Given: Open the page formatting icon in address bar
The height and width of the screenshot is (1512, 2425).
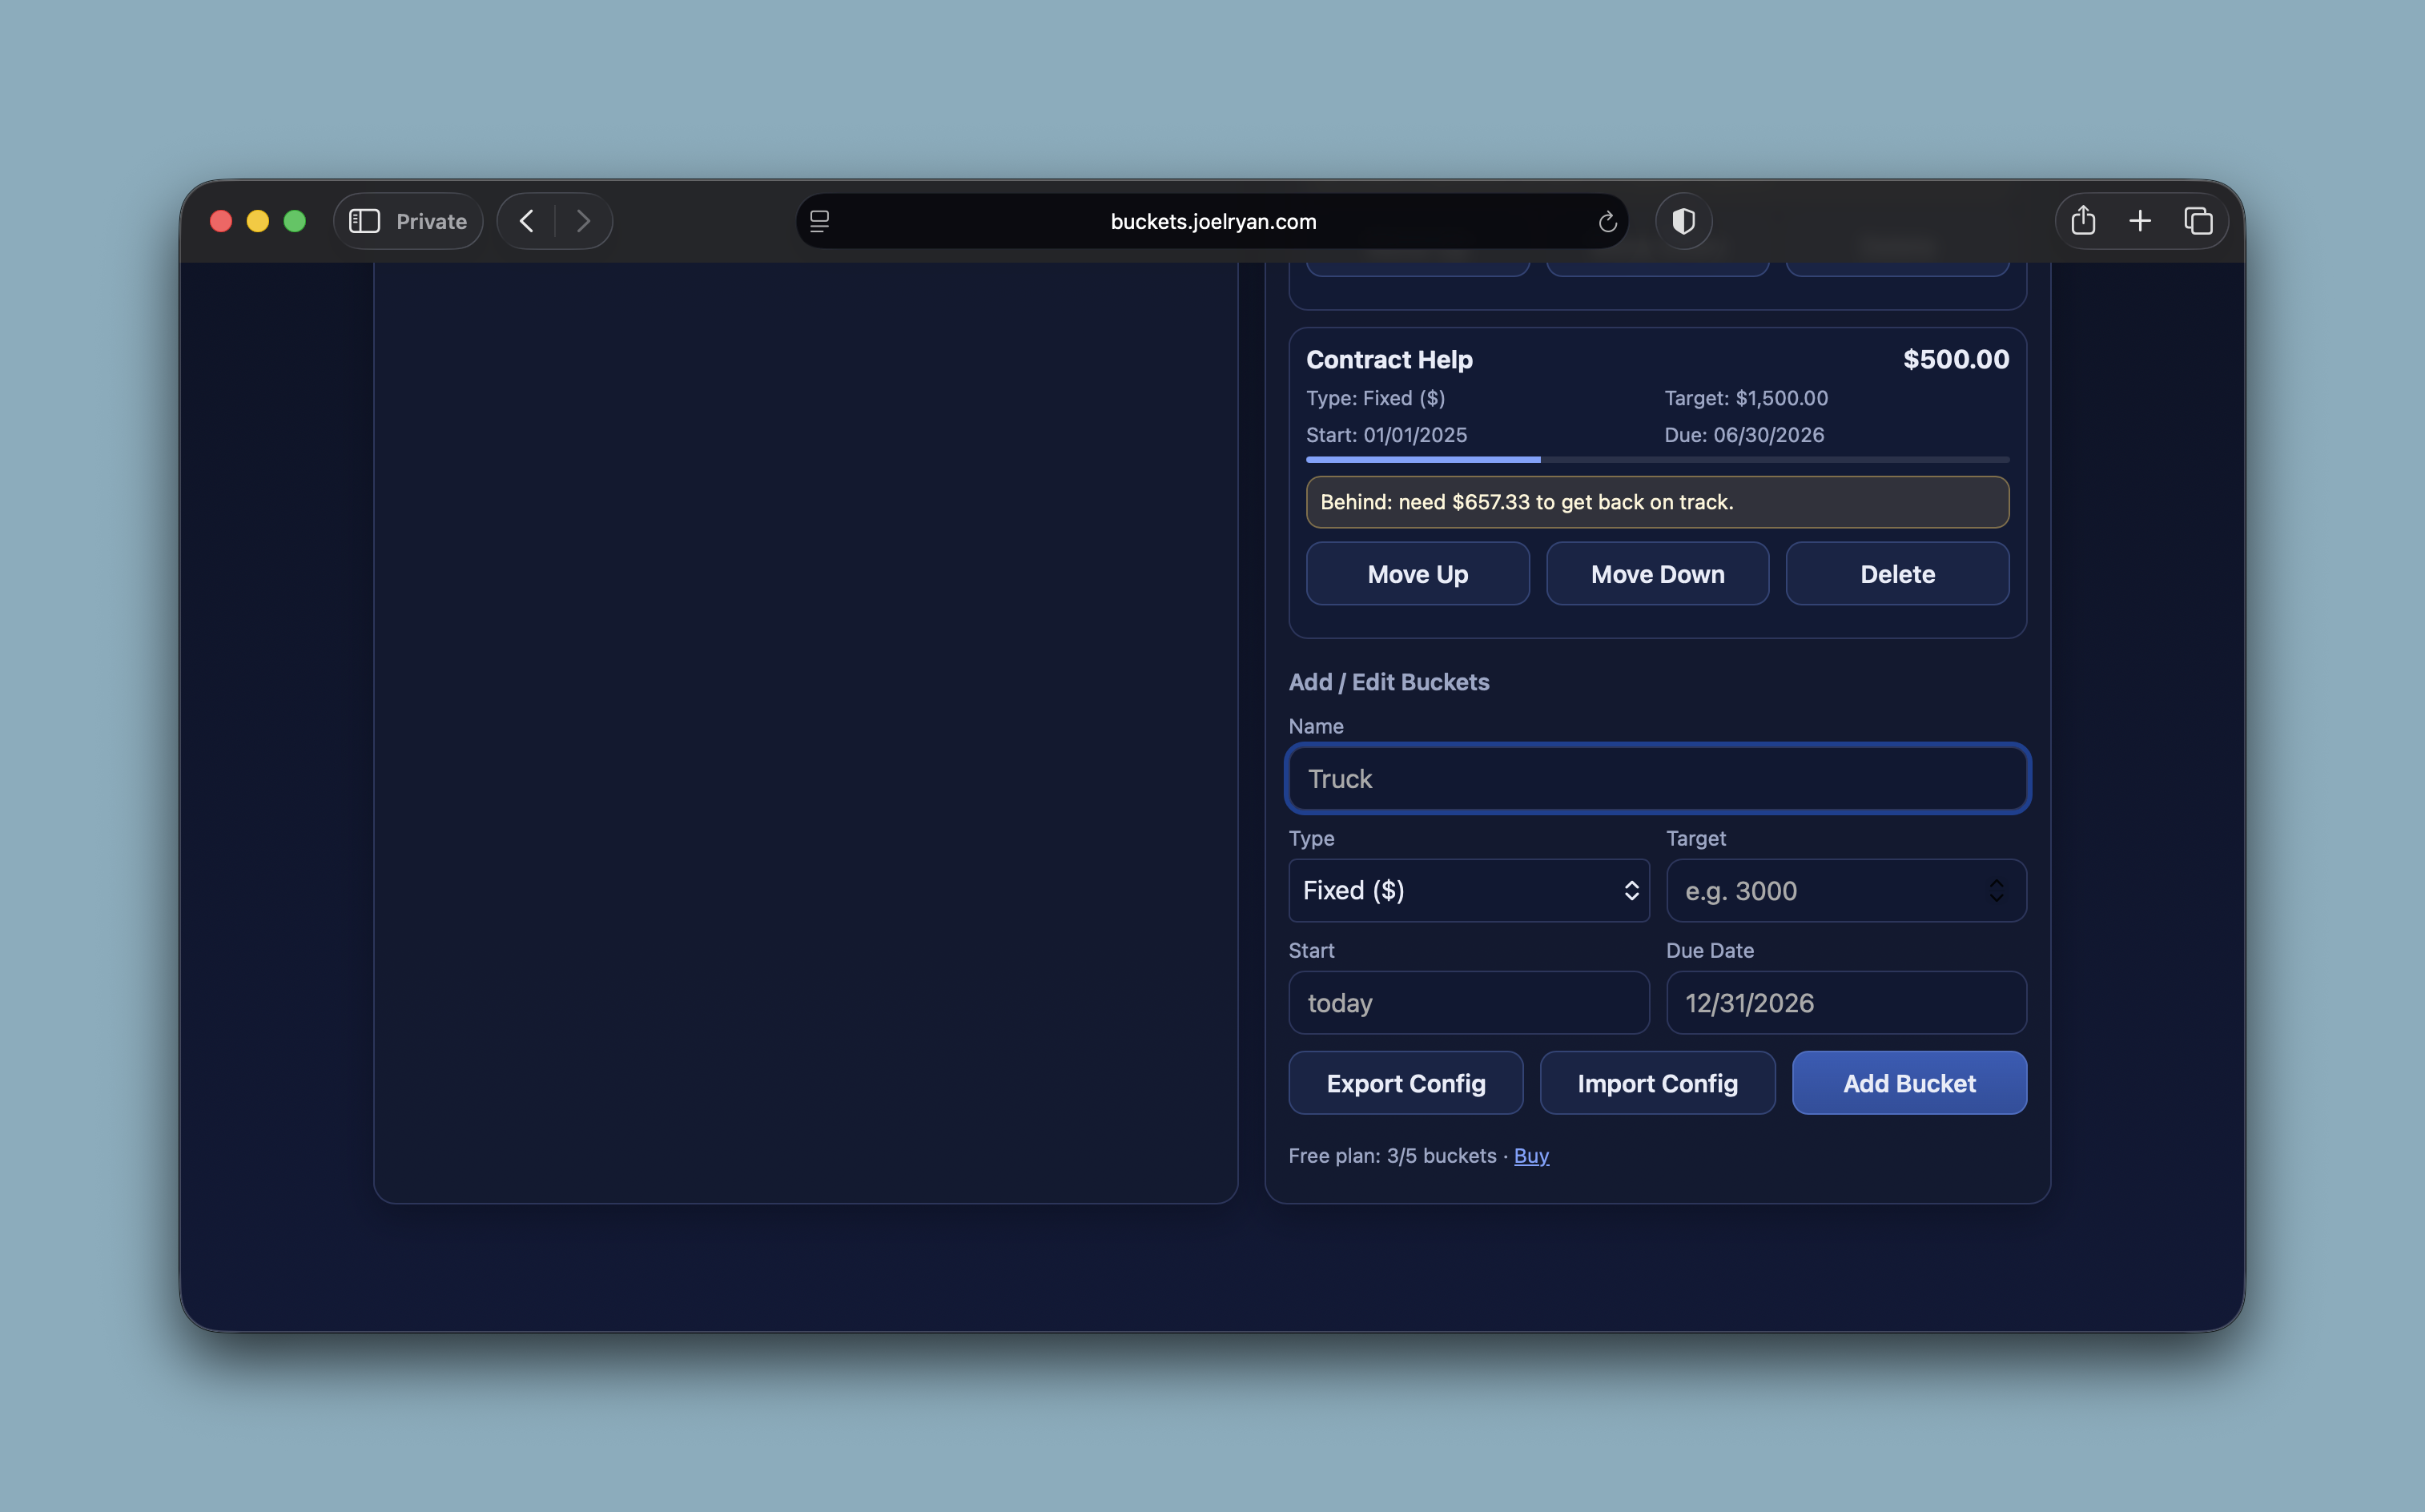Looking at the screenshot, I should 820,221.
